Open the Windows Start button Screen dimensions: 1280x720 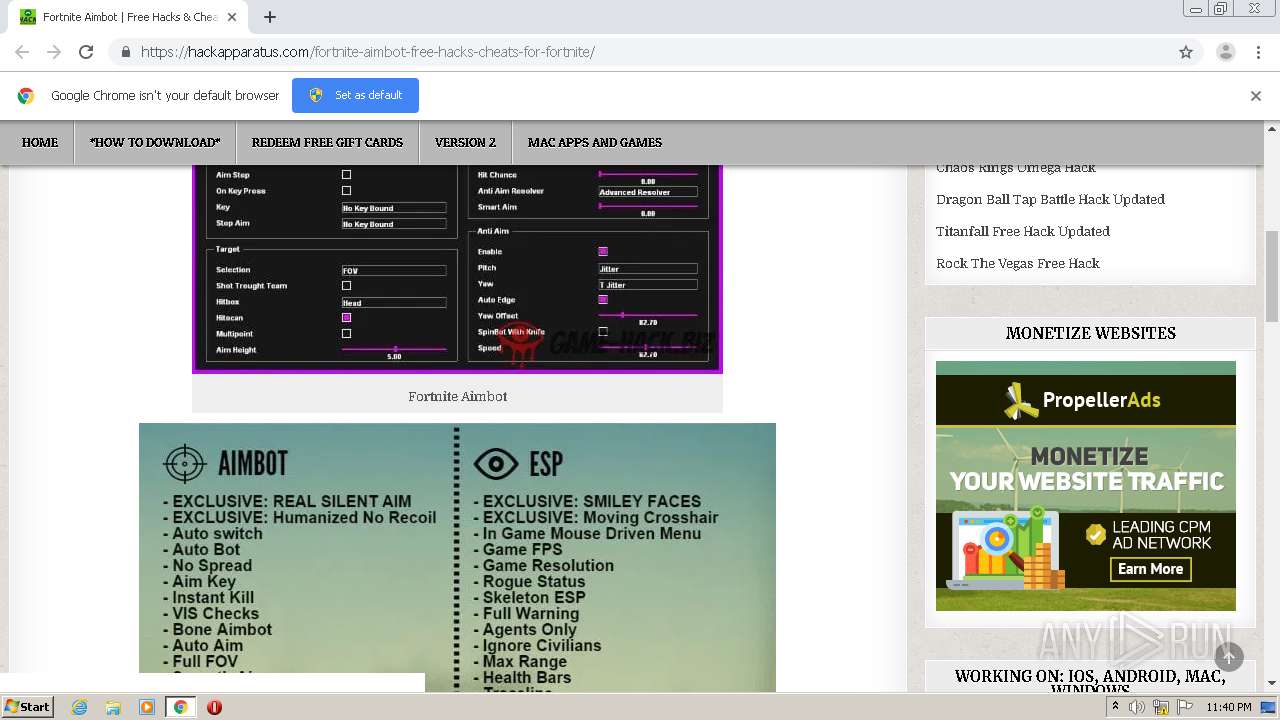[28, 706]
